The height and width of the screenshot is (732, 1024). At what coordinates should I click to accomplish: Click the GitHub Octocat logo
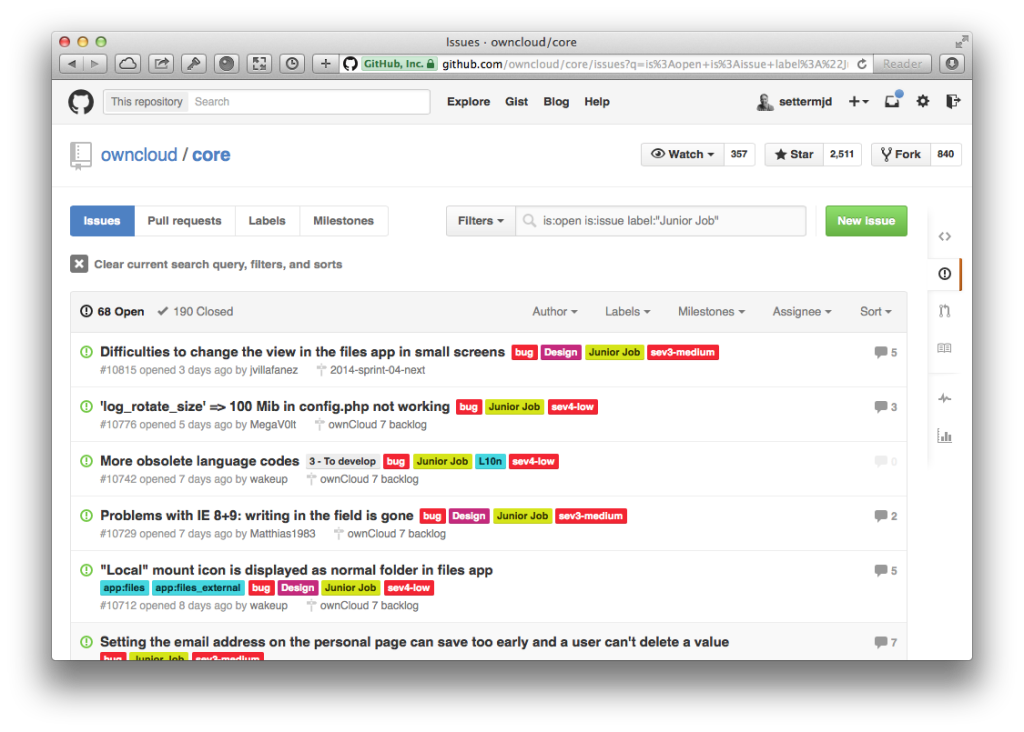click(81, 102)
